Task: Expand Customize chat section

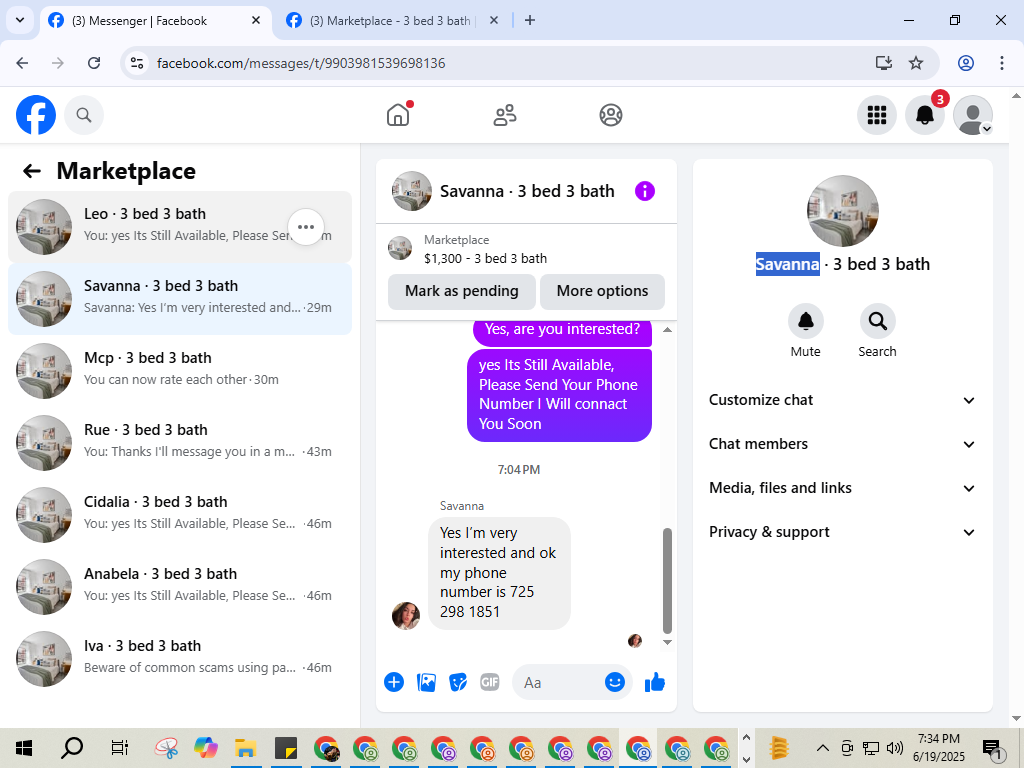Action: tap(842, 400)
